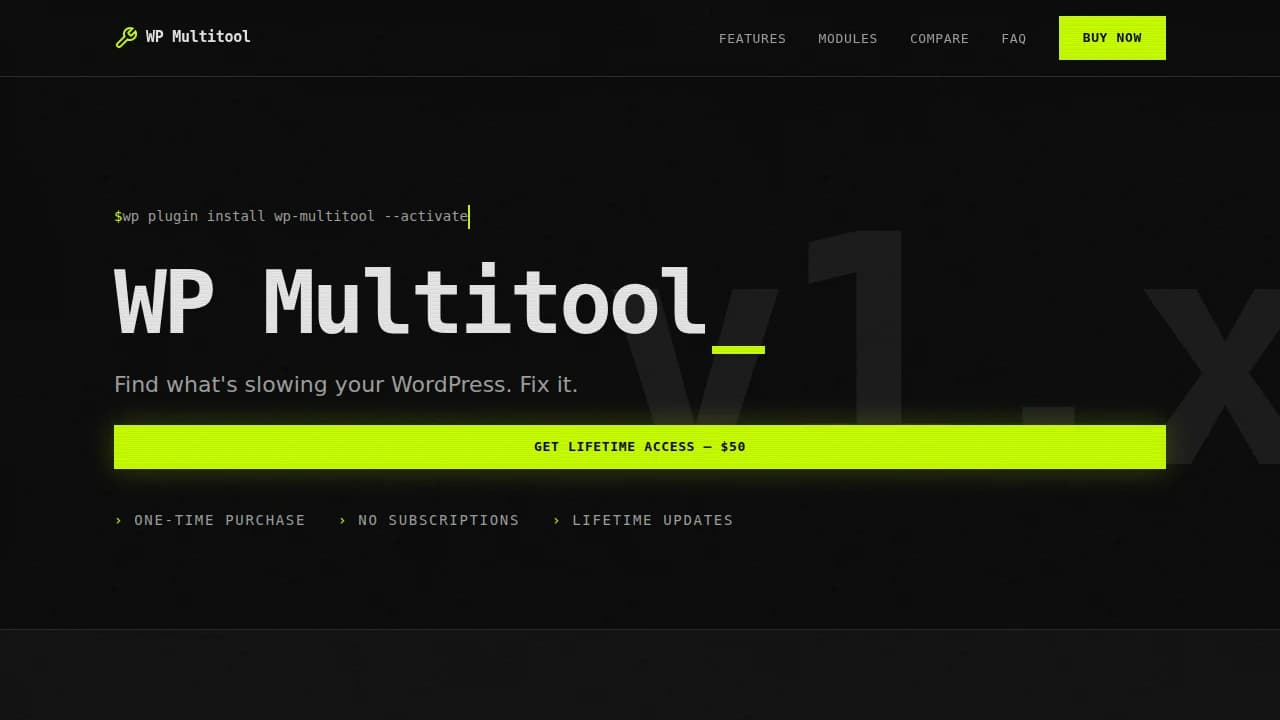
Task: Click the wrench icon in the header logo
Action: coord(125,37)
